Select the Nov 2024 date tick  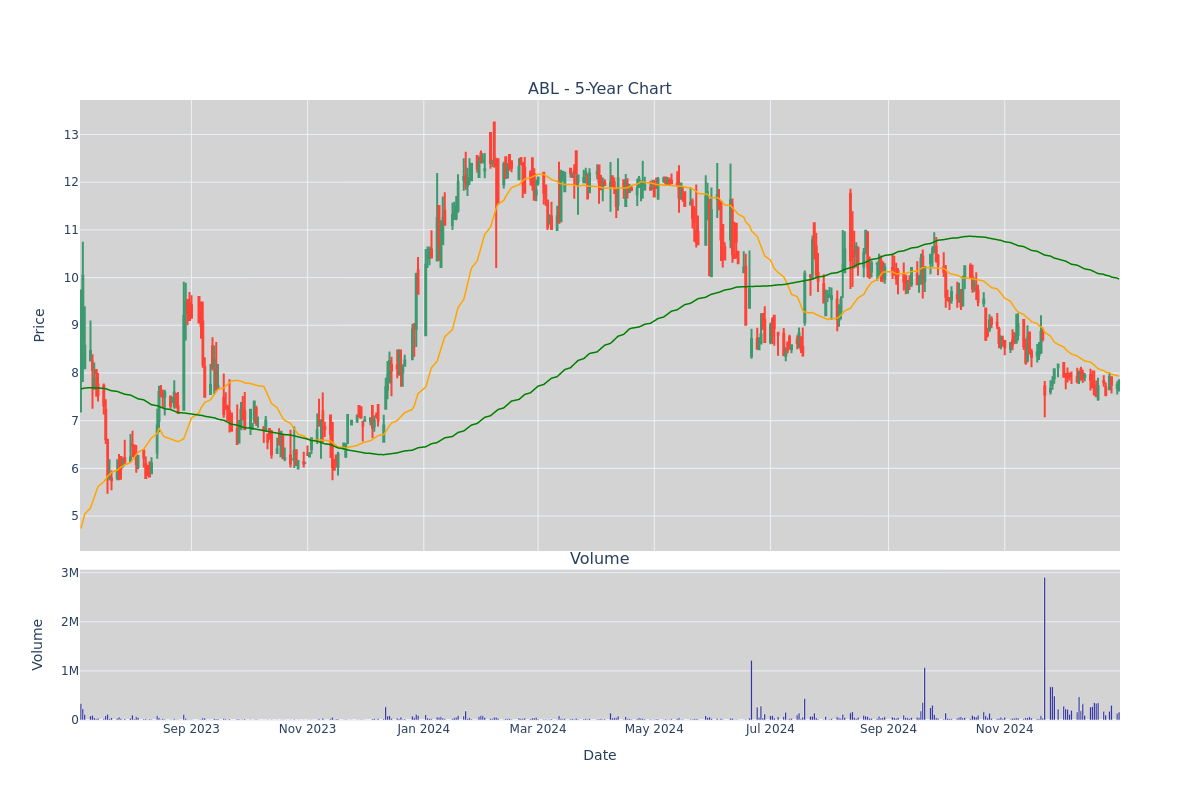click(x=1004, y=729)
